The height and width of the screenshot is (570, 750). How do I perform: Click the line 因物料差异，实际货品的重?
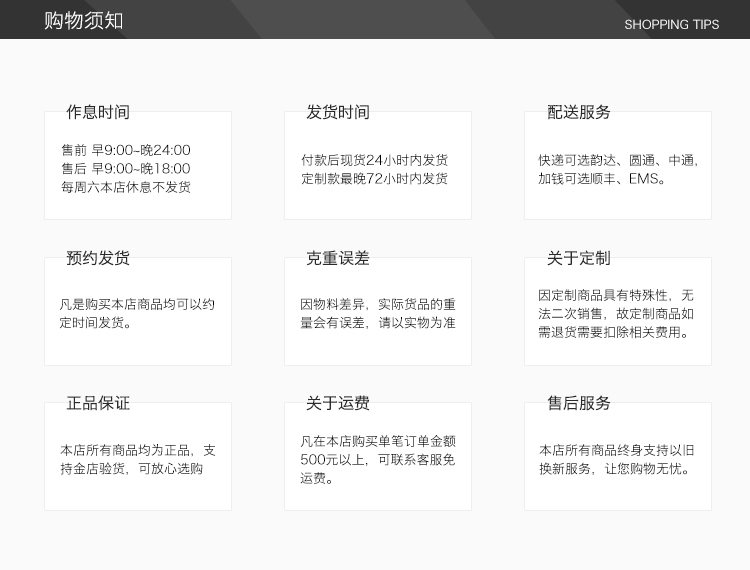click(377, 304)
